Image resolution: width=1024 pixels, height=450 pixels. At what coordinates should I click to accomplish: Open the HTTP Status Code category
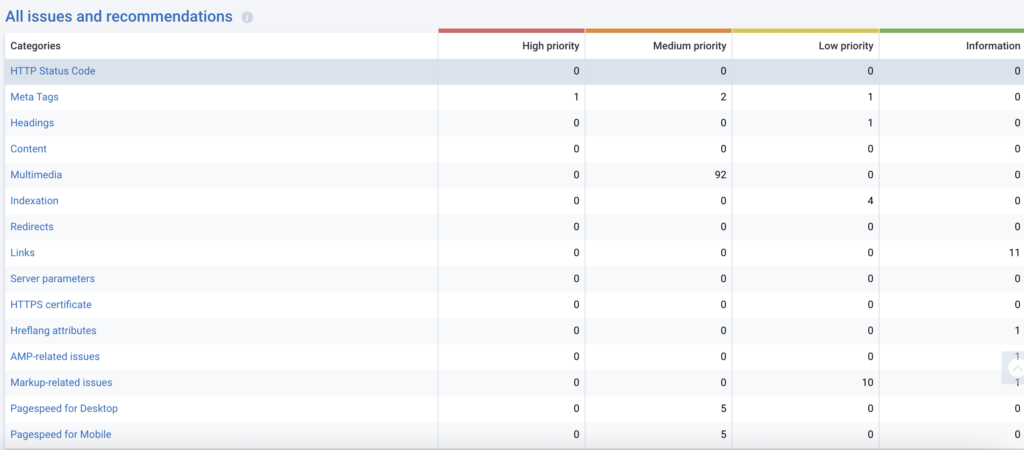point(53,71)
